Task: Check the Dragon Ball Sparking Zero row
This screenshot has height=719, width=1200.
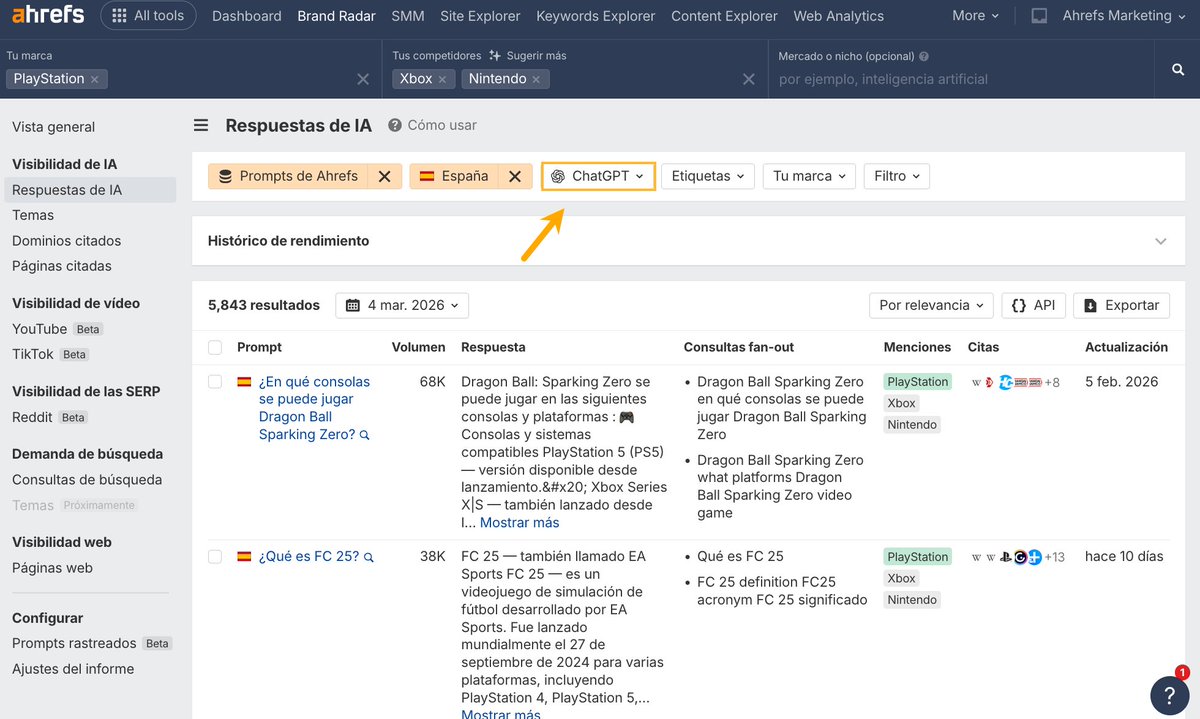Action: 215,381
